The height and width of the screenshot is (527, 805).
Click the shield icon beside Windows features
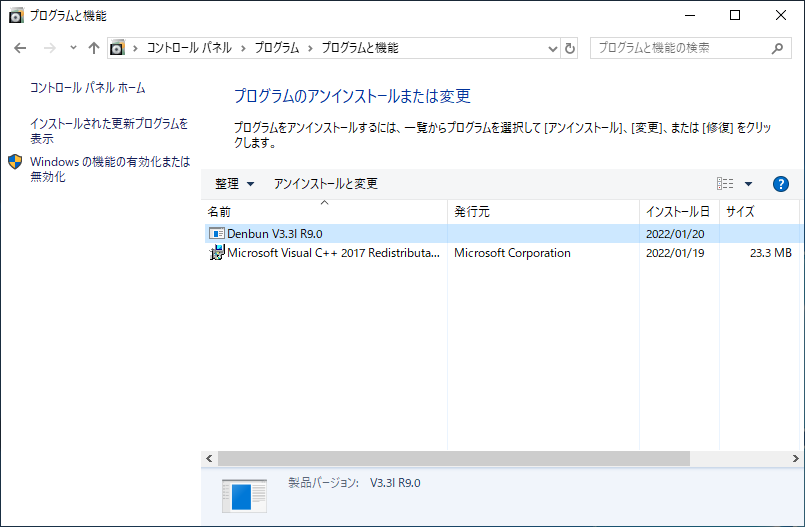click(x=15, y=162)
